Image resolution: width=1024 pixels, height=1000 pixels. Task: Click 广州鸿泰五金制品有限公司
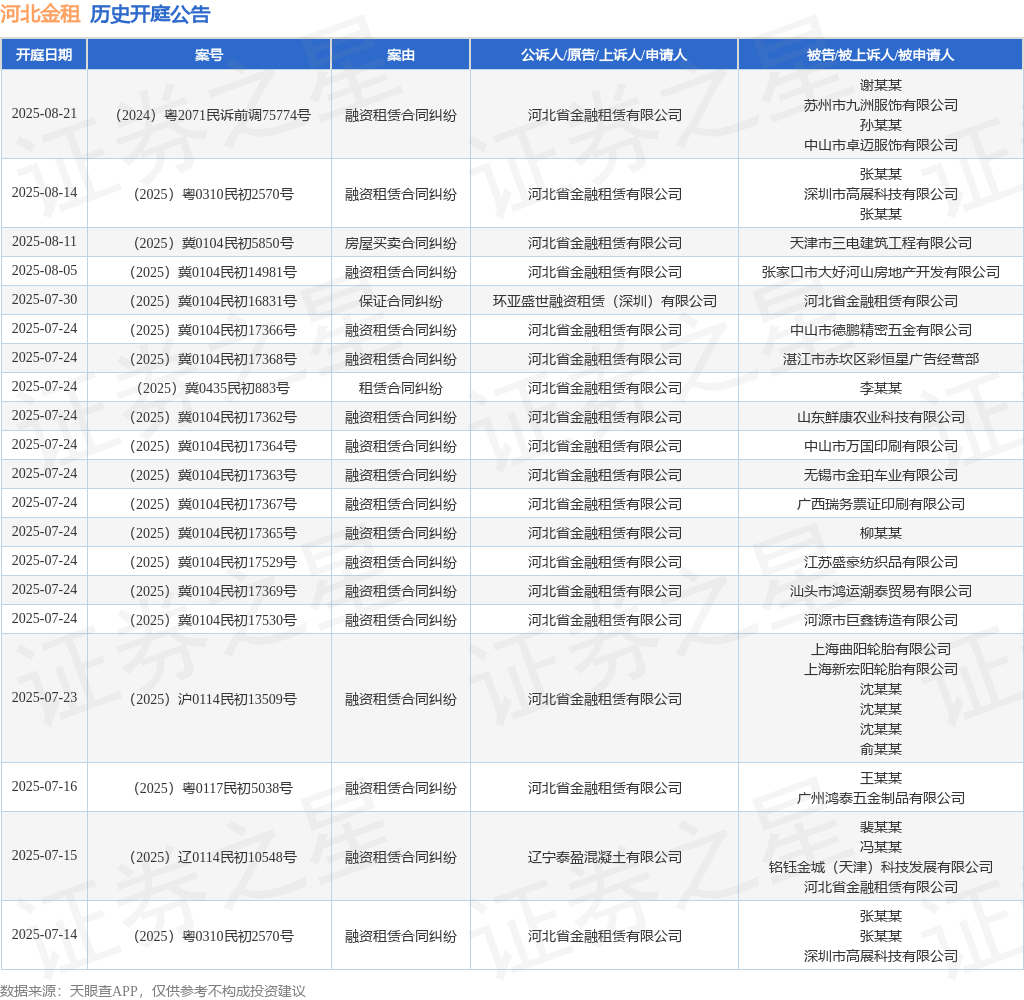(881, 798)
